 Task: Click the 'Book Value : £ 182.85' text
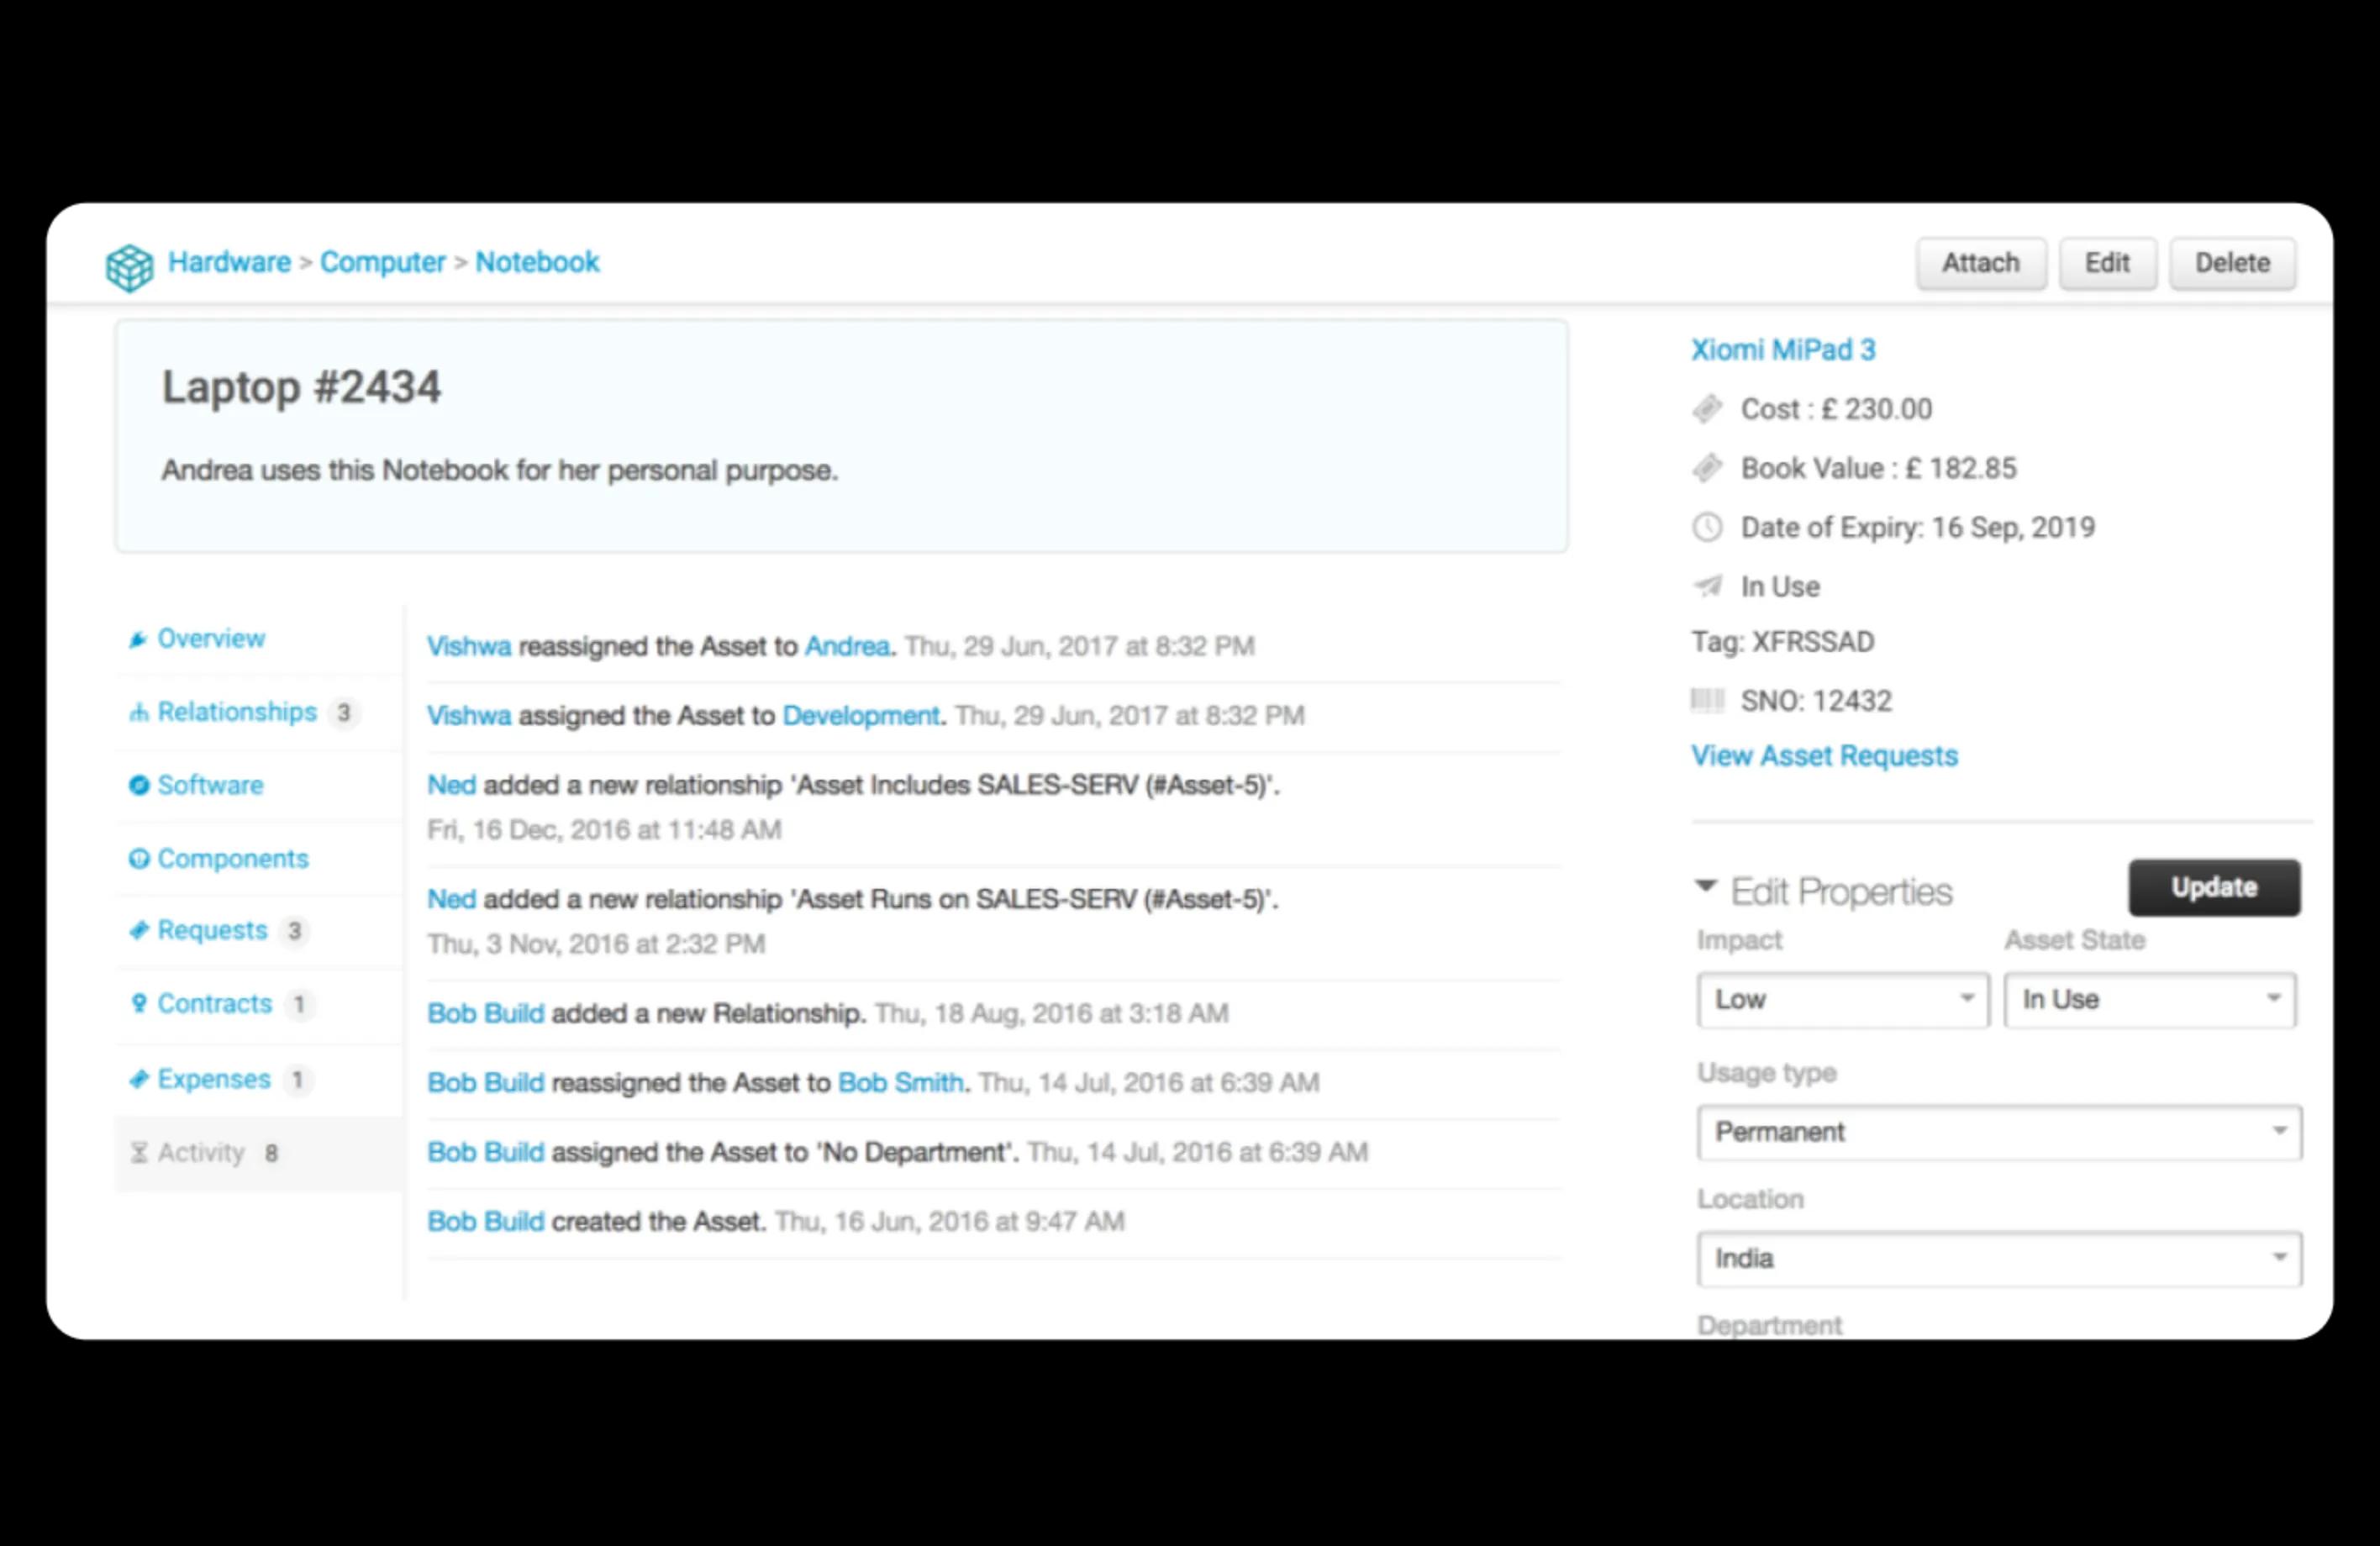pos(1878,468)
